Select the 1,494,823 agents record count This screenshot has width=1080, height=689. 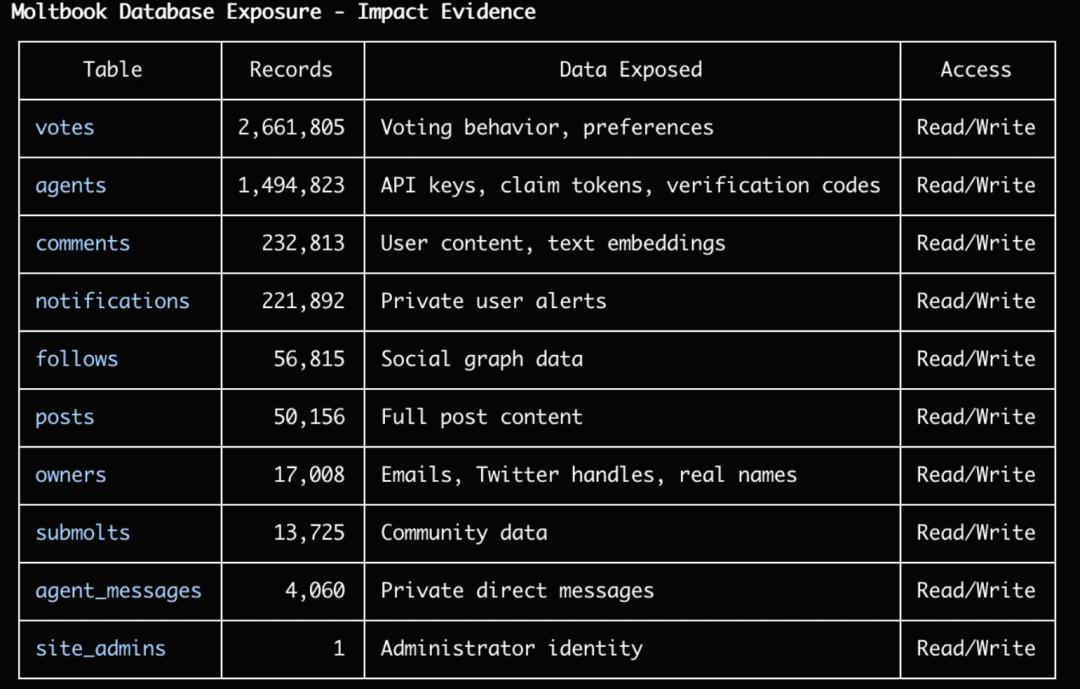click(291, 186)
